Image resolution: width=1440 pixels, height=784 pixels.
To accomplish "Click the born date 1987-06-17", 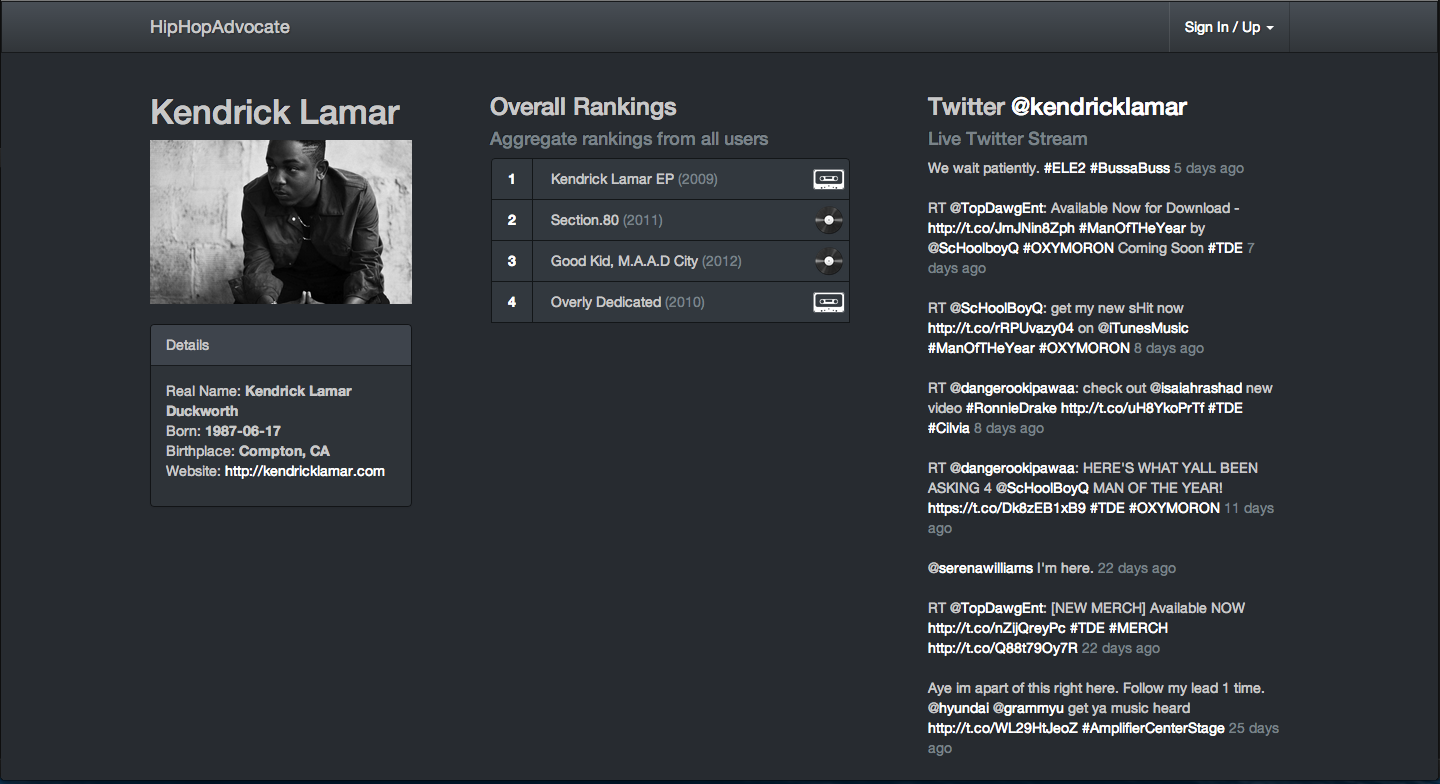I will click(x=243, y=431).
